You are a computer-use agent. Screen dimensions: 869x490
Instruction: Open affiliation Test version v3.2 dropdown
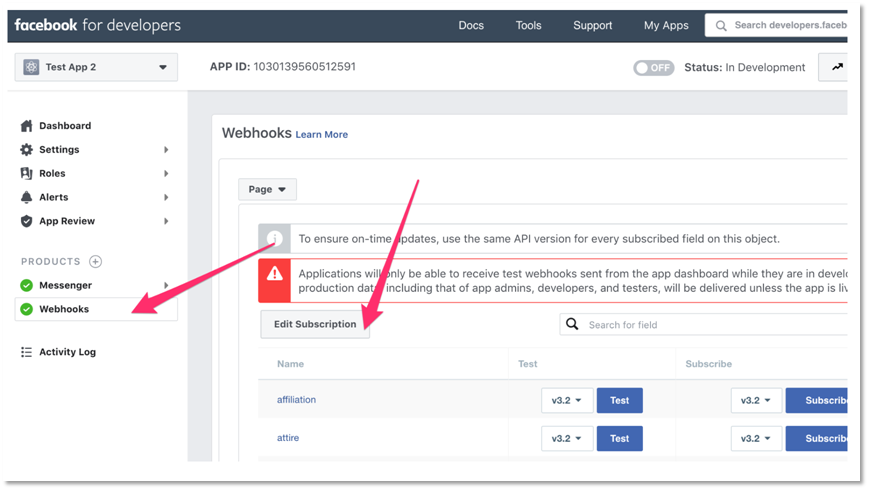pyautogui.click(x=567, y=400)
